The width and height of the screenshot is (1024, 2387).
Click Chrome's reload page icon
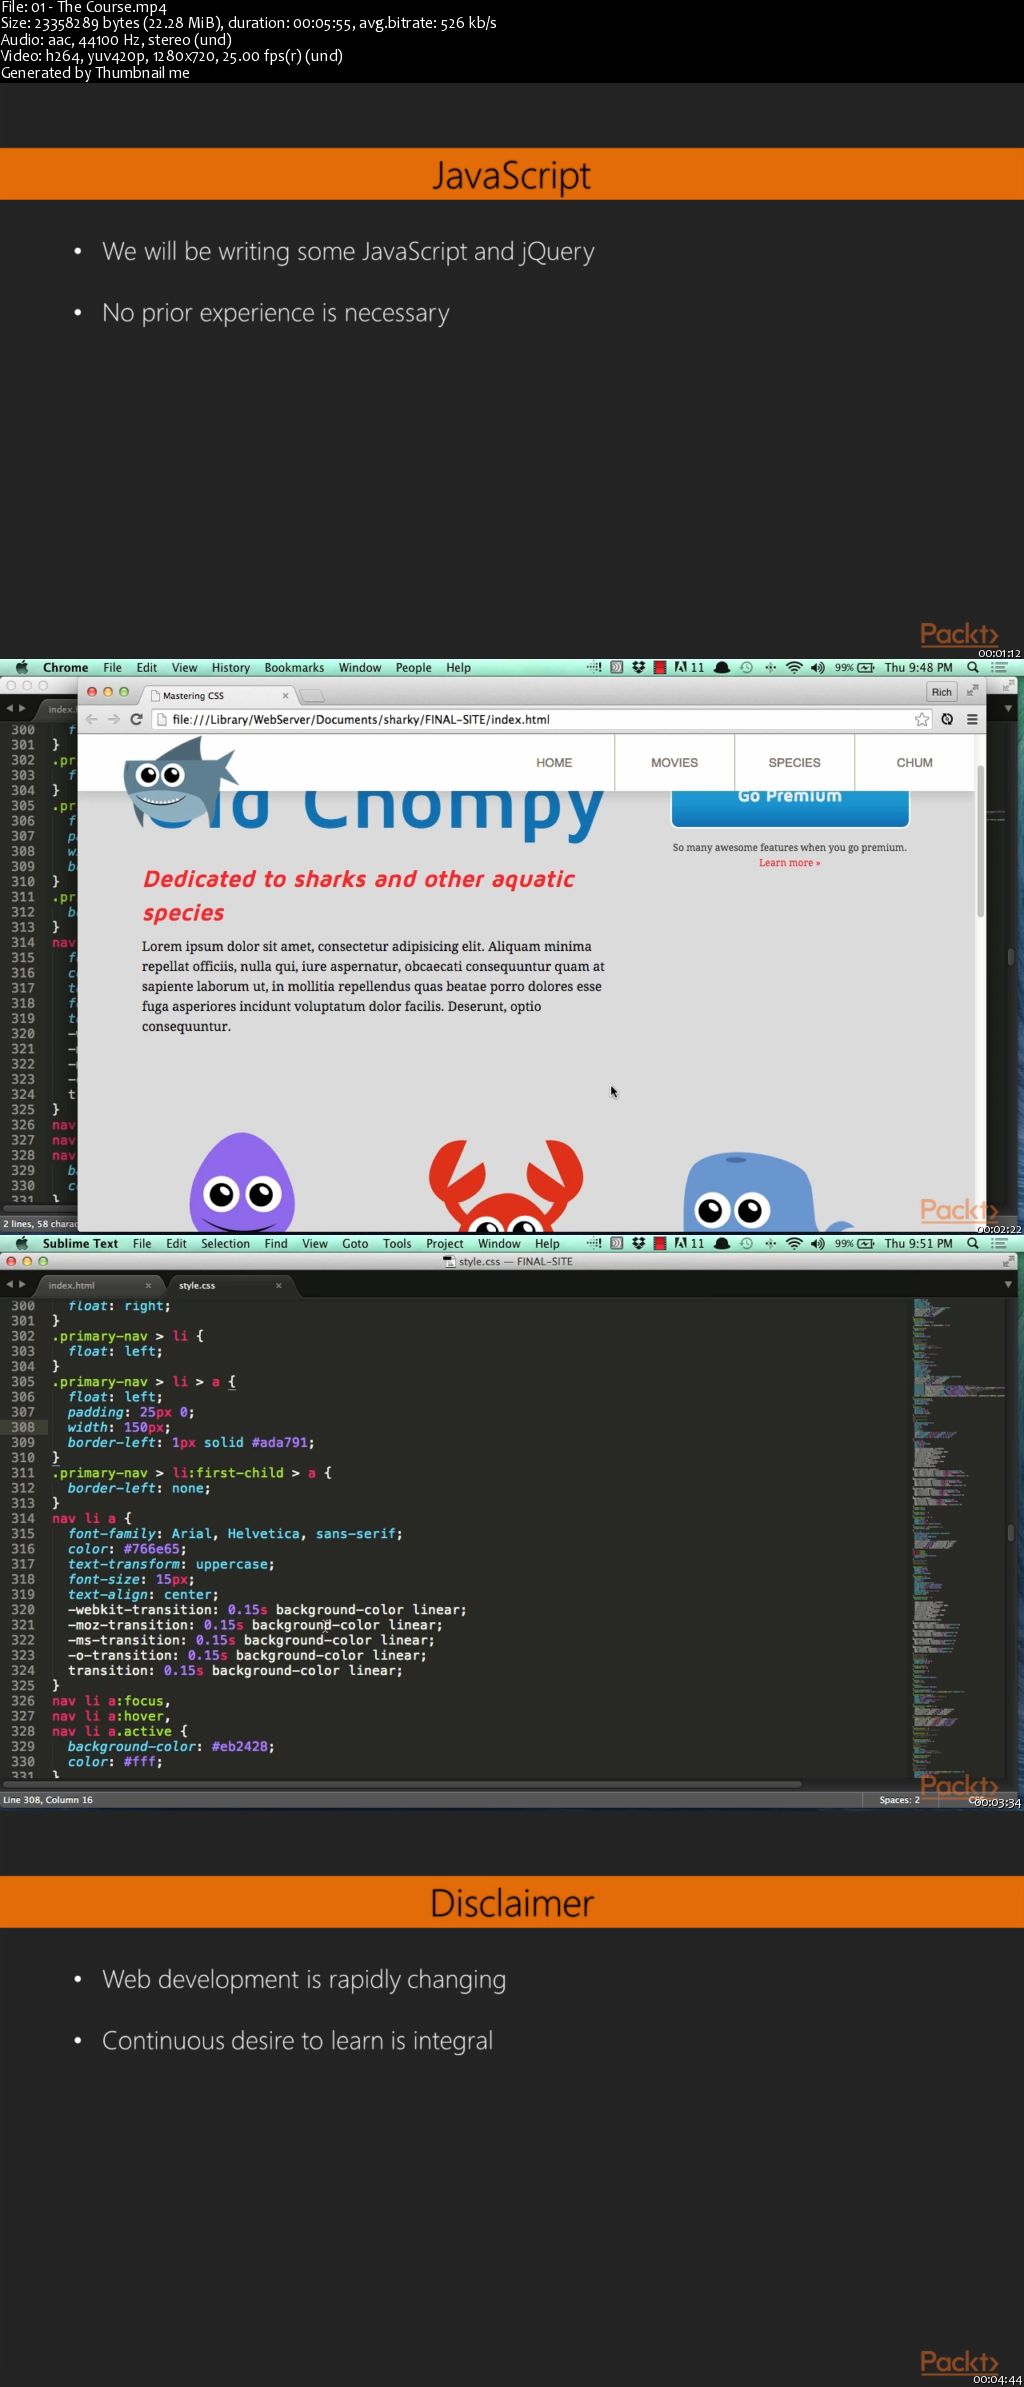tap(136, 719)
